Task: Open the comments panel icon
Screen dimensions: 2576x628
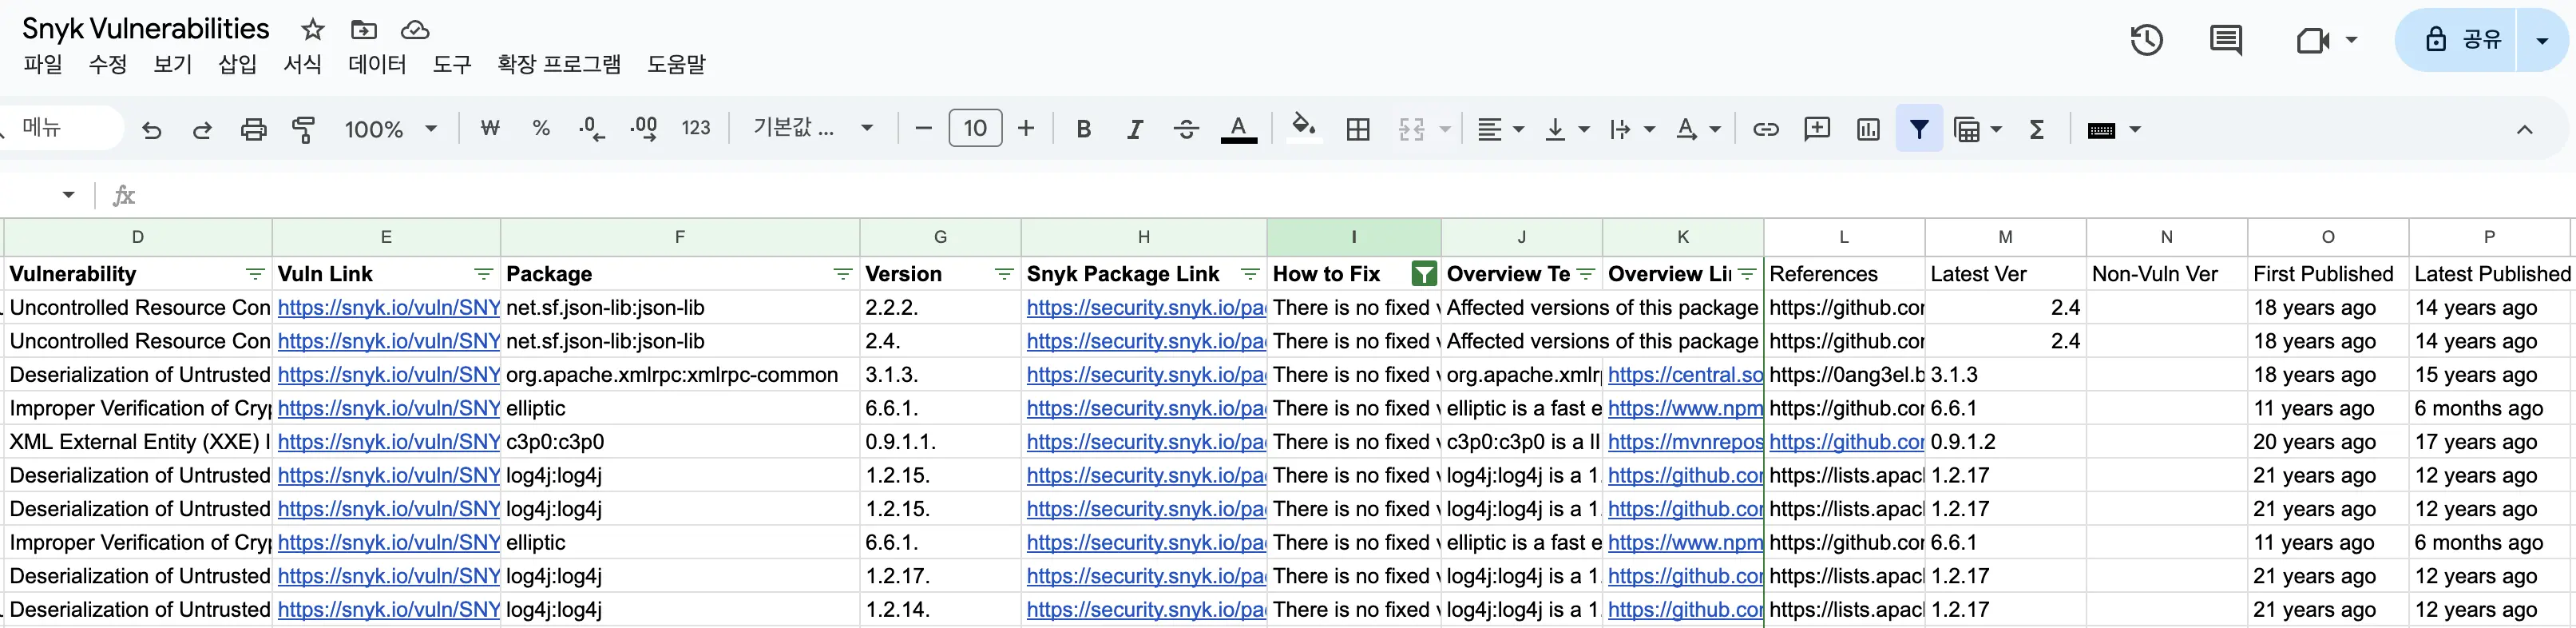Action: point(2225,40)
